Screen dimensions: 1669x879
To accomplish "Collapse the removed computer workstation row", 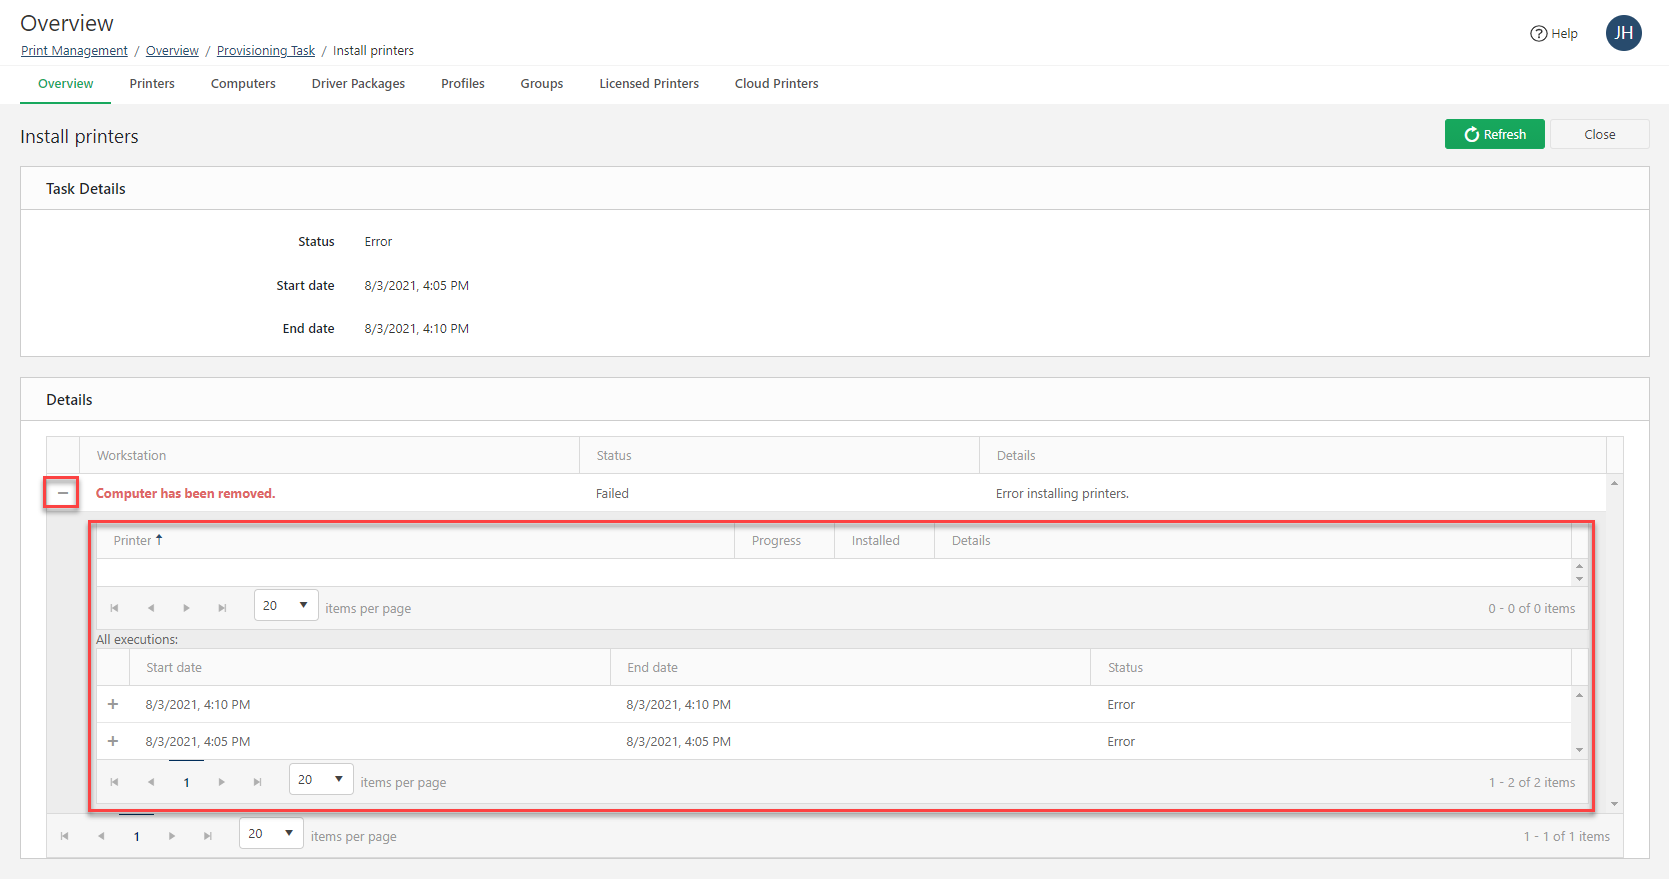I will (x=62, y=493).
